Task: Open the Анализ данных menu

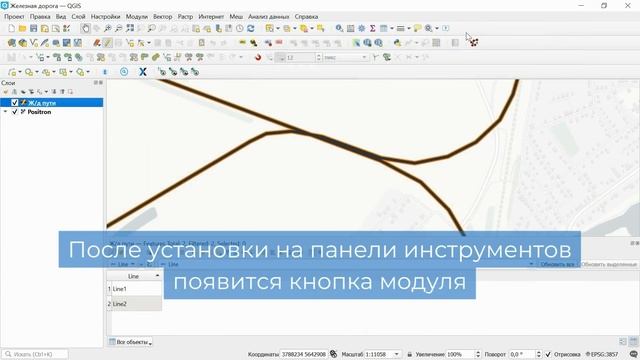Action: [269, 17]
